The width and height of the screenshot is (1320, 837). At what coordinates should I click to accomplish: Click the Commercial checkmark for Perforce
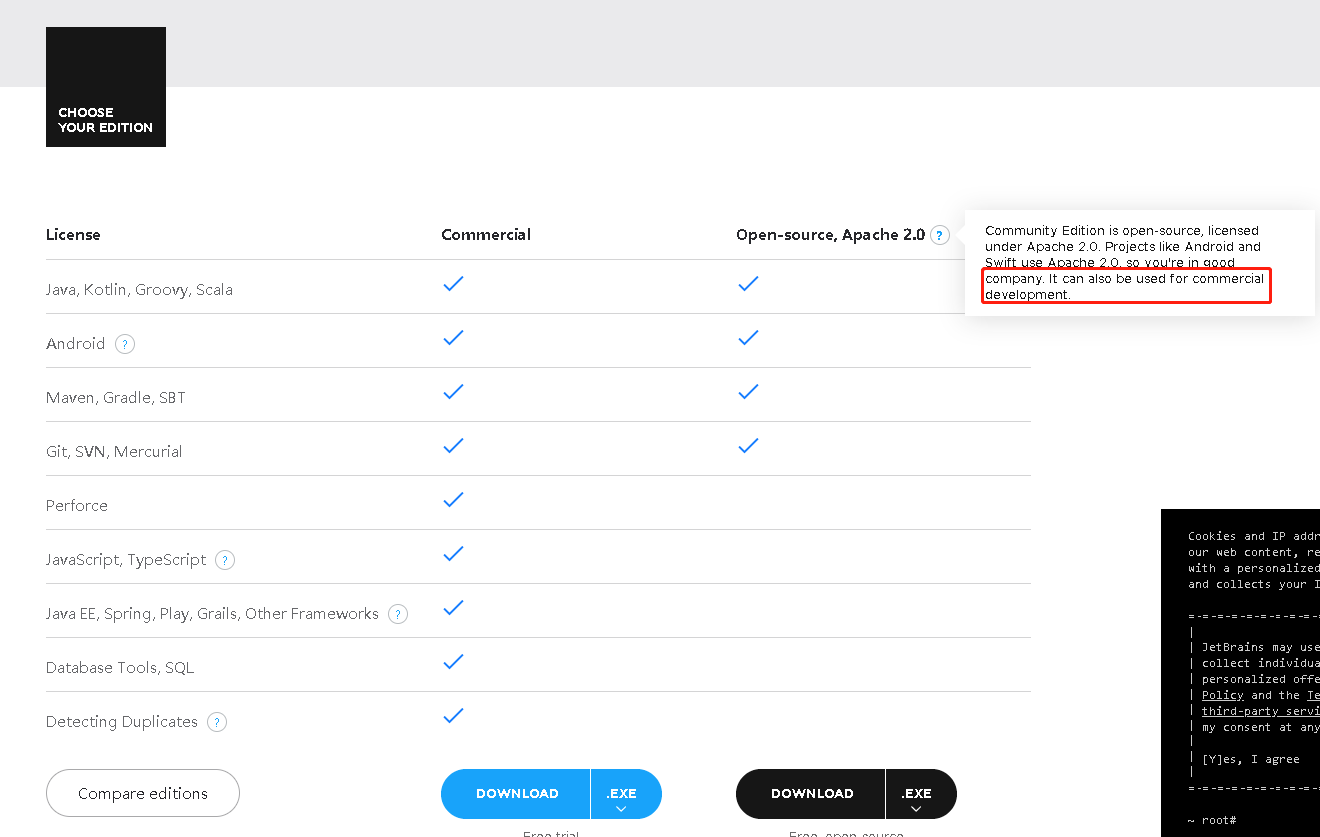[x=453, y=499]
